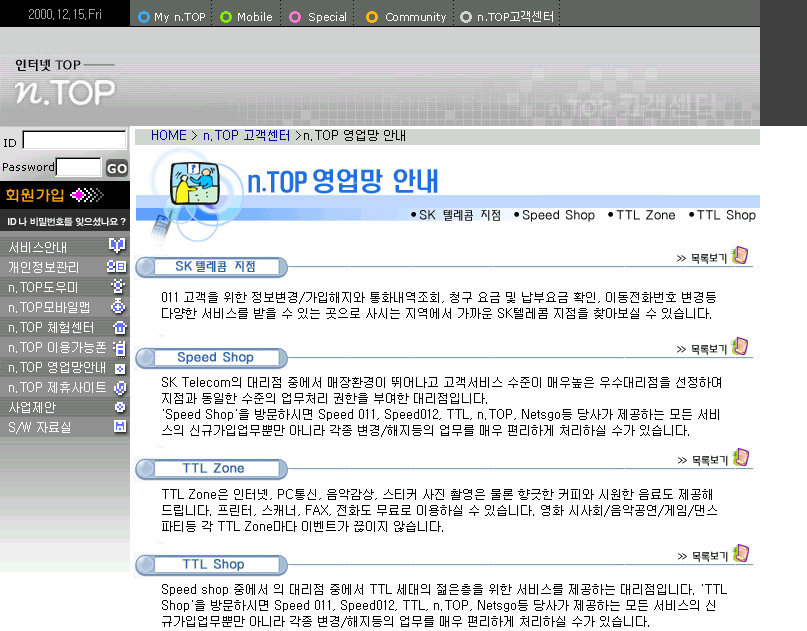807x631 pixels.
Task: Open n.TOP도우미 in sidebar
Action: click(x=43, y=287)
